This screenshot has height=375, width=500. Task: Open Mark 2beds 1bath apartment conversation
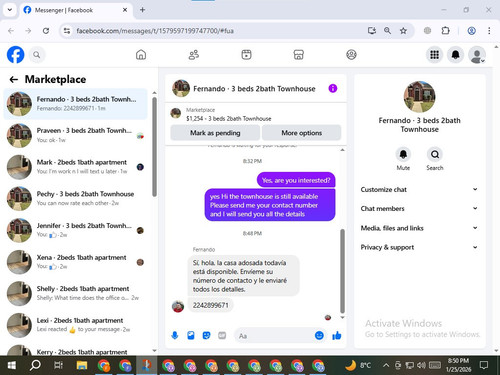75,167
